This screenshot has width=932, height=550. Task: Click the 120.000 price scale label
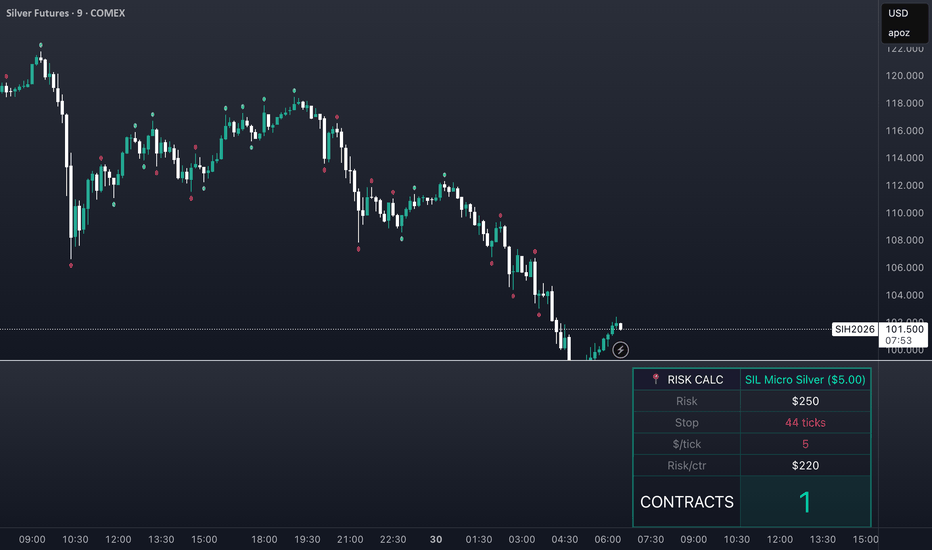(905, 76)
